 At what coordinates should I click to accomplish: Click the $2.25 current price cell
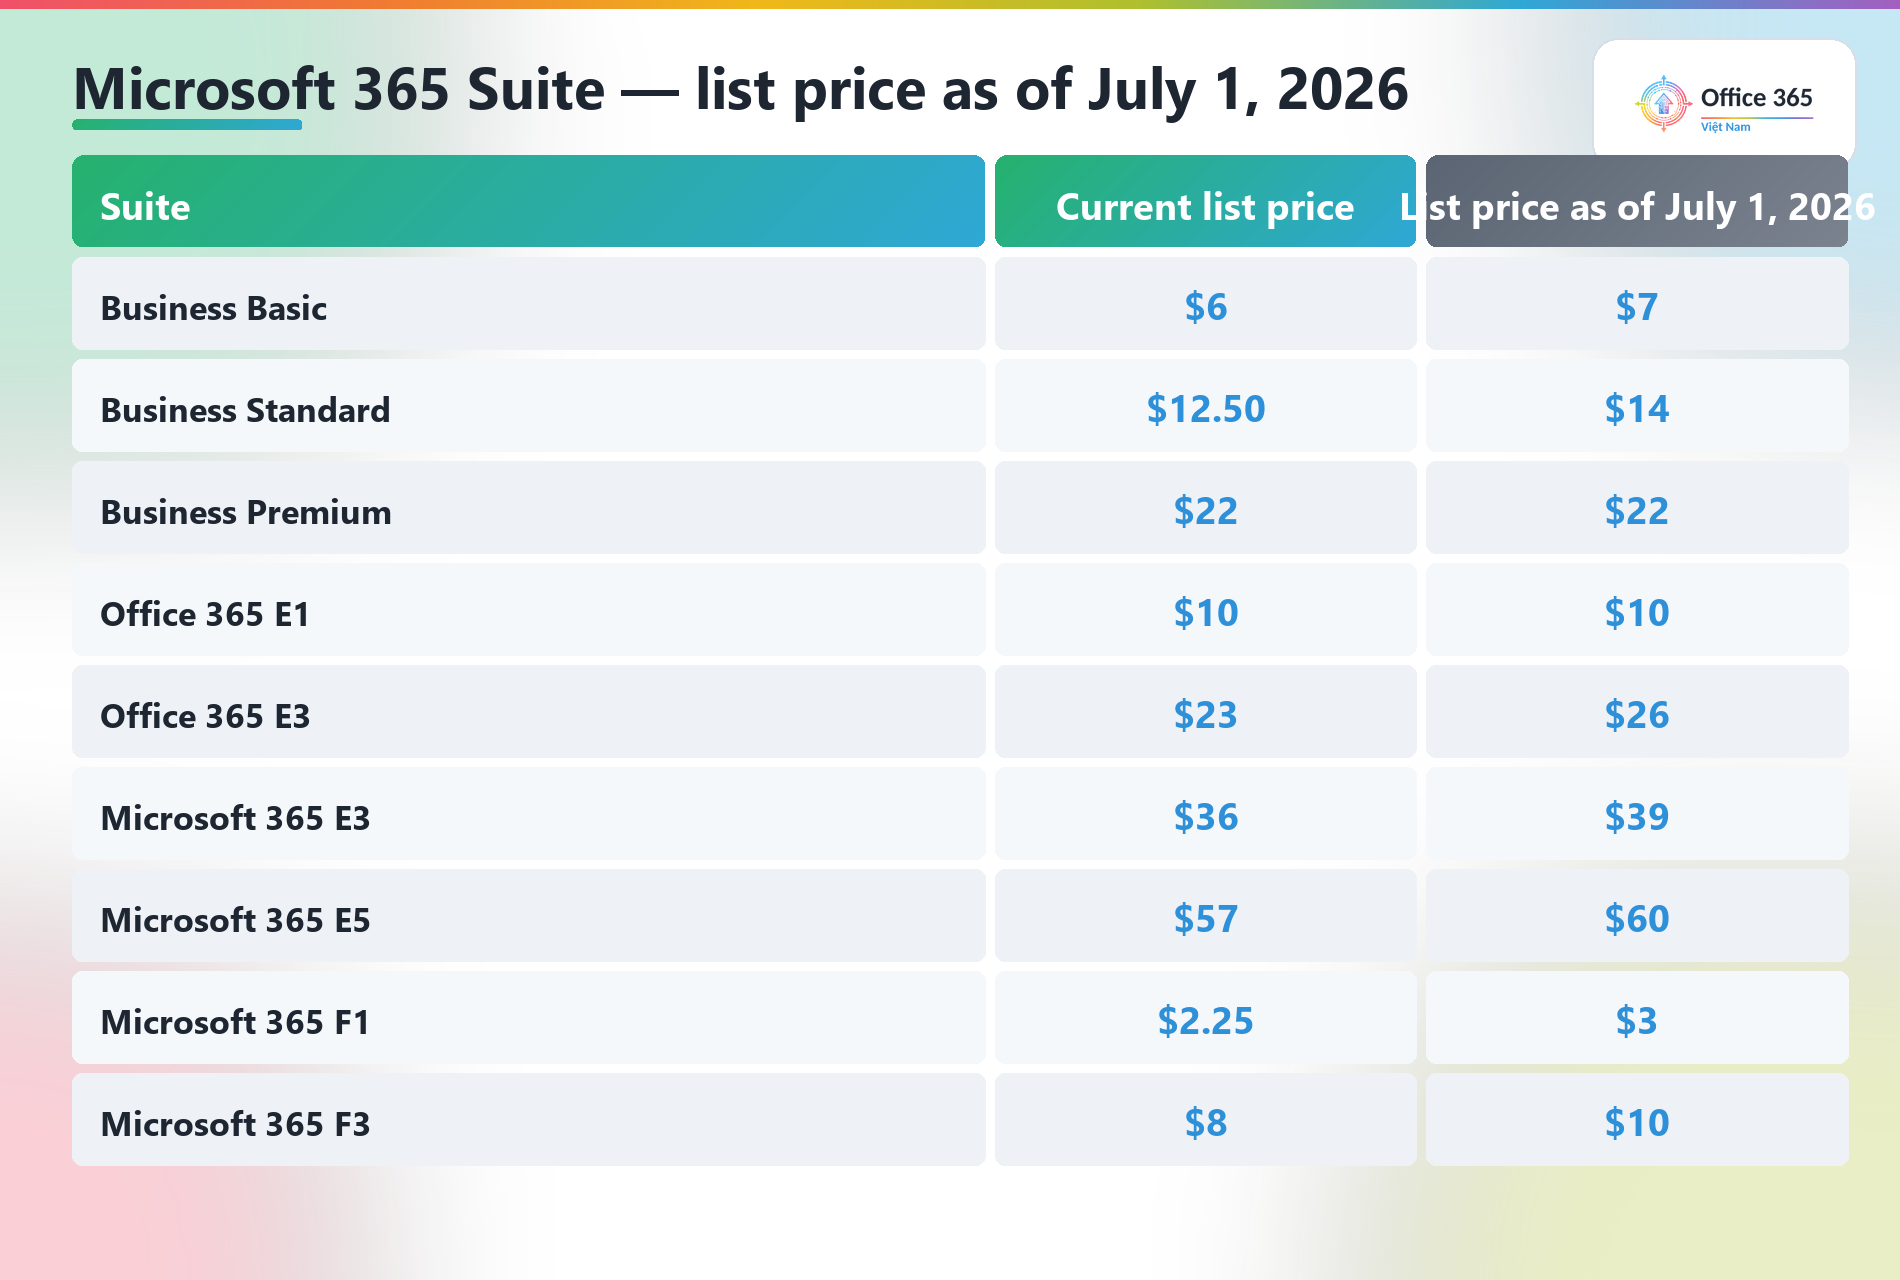click(x=1205, y=1018)
